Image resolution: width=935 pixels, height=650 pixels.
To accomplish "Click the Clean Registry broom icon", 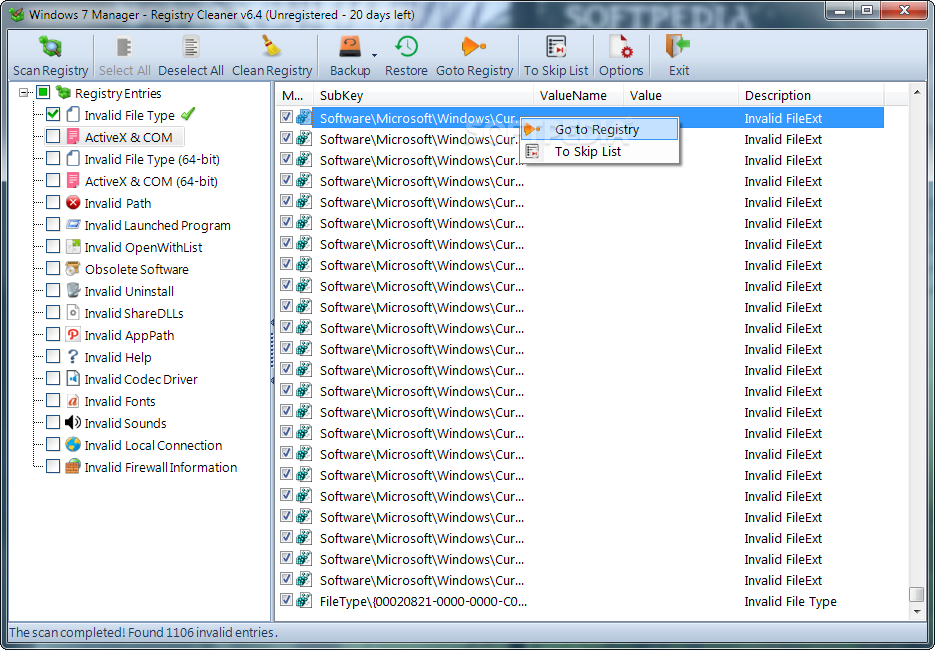I will coord(272,47).
